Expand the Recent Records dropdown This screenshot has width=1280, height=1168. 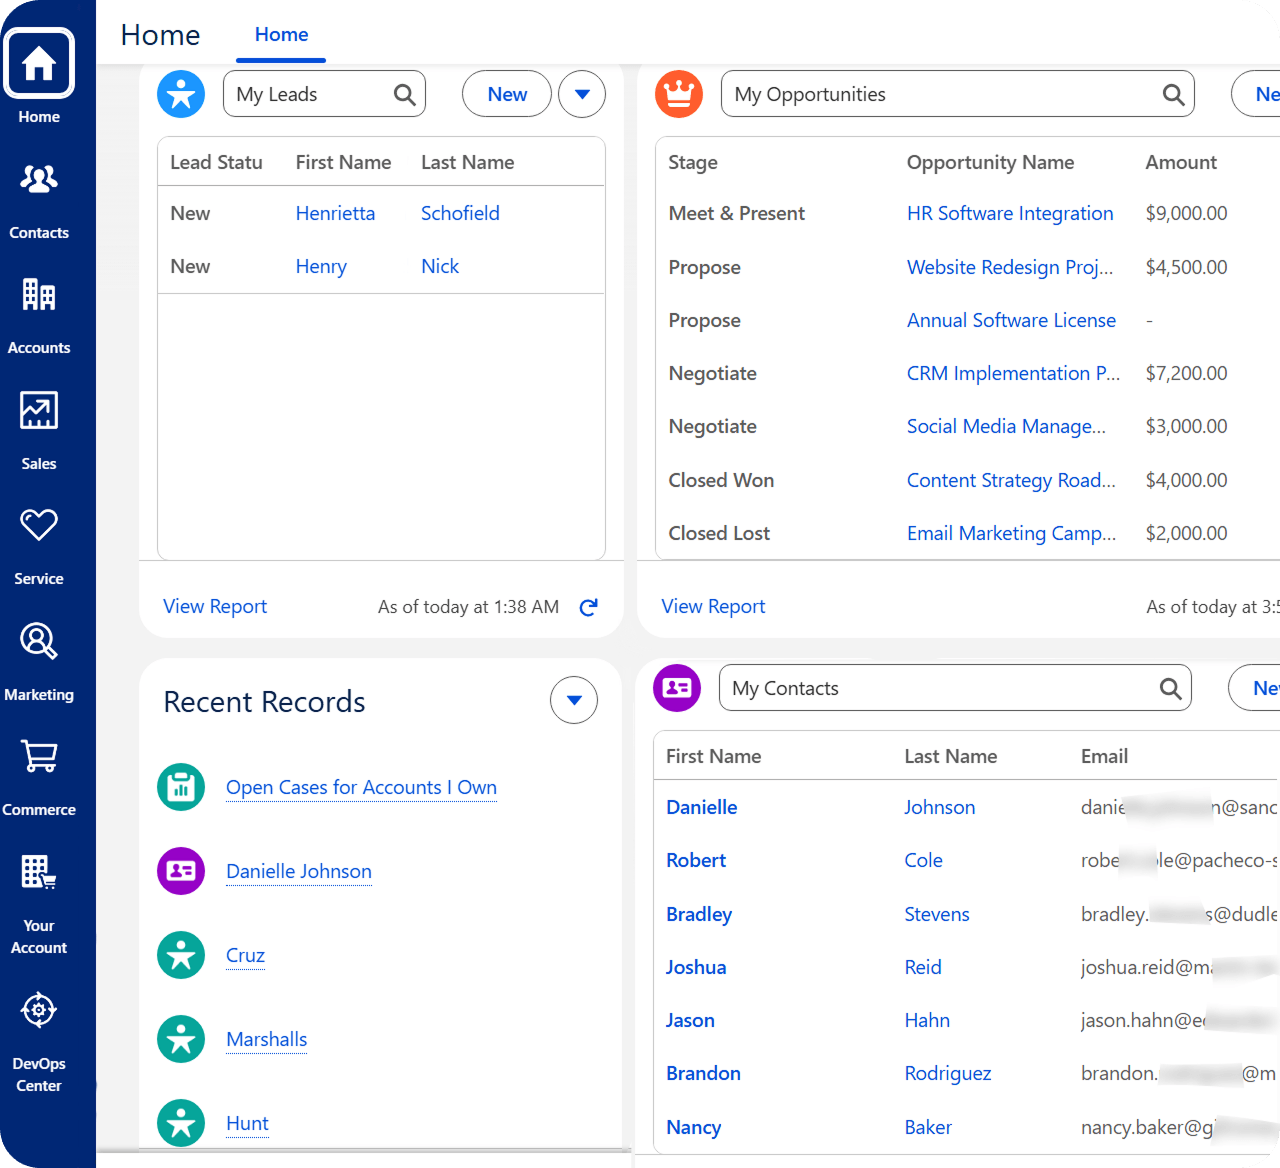point(574,700)
